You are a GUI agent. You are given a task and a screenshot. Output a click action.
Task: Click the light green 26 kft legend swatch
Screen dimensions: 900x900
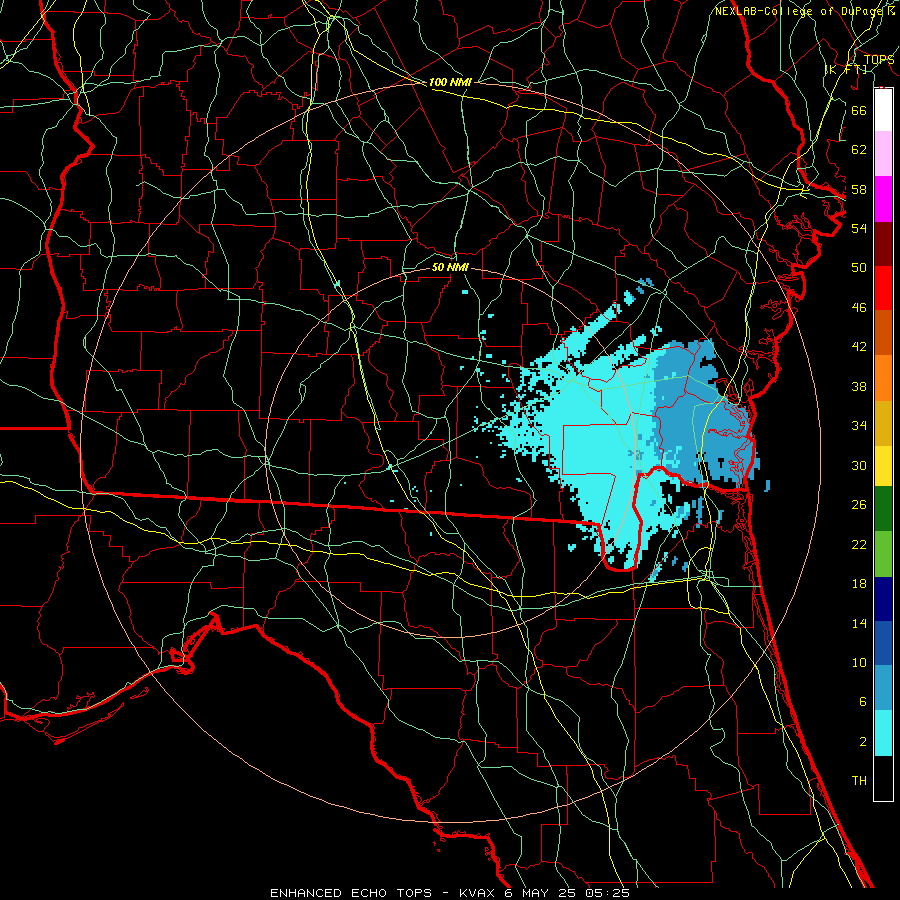pos(883,554)
